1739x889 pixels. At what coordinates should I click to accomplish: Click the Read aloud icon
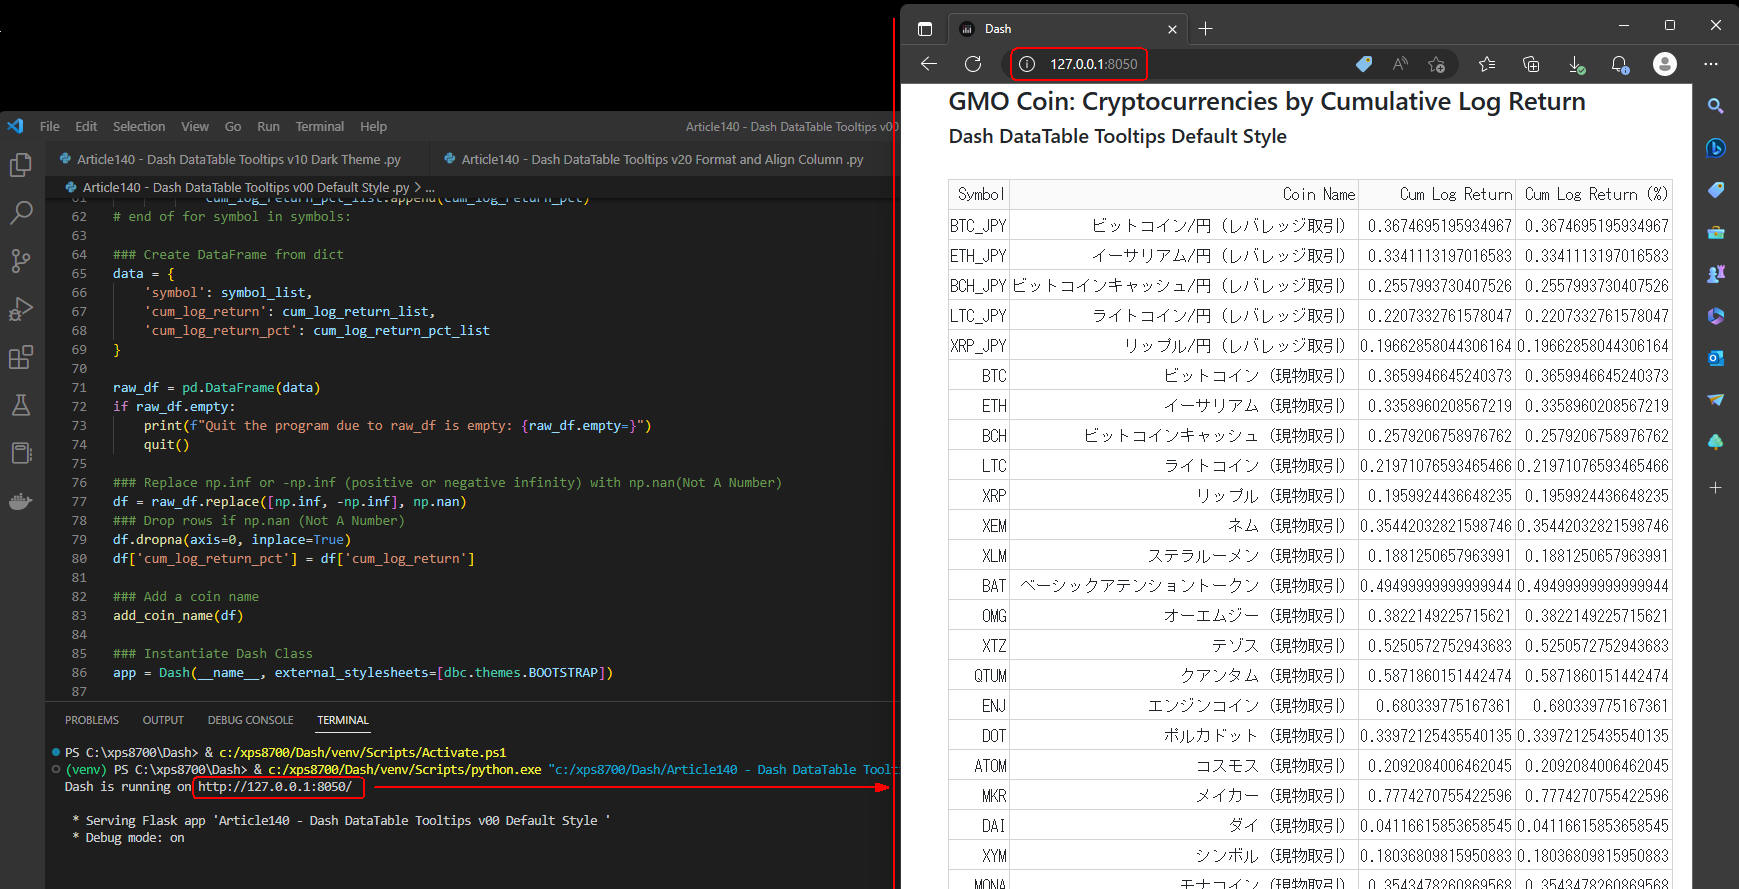1400,64
